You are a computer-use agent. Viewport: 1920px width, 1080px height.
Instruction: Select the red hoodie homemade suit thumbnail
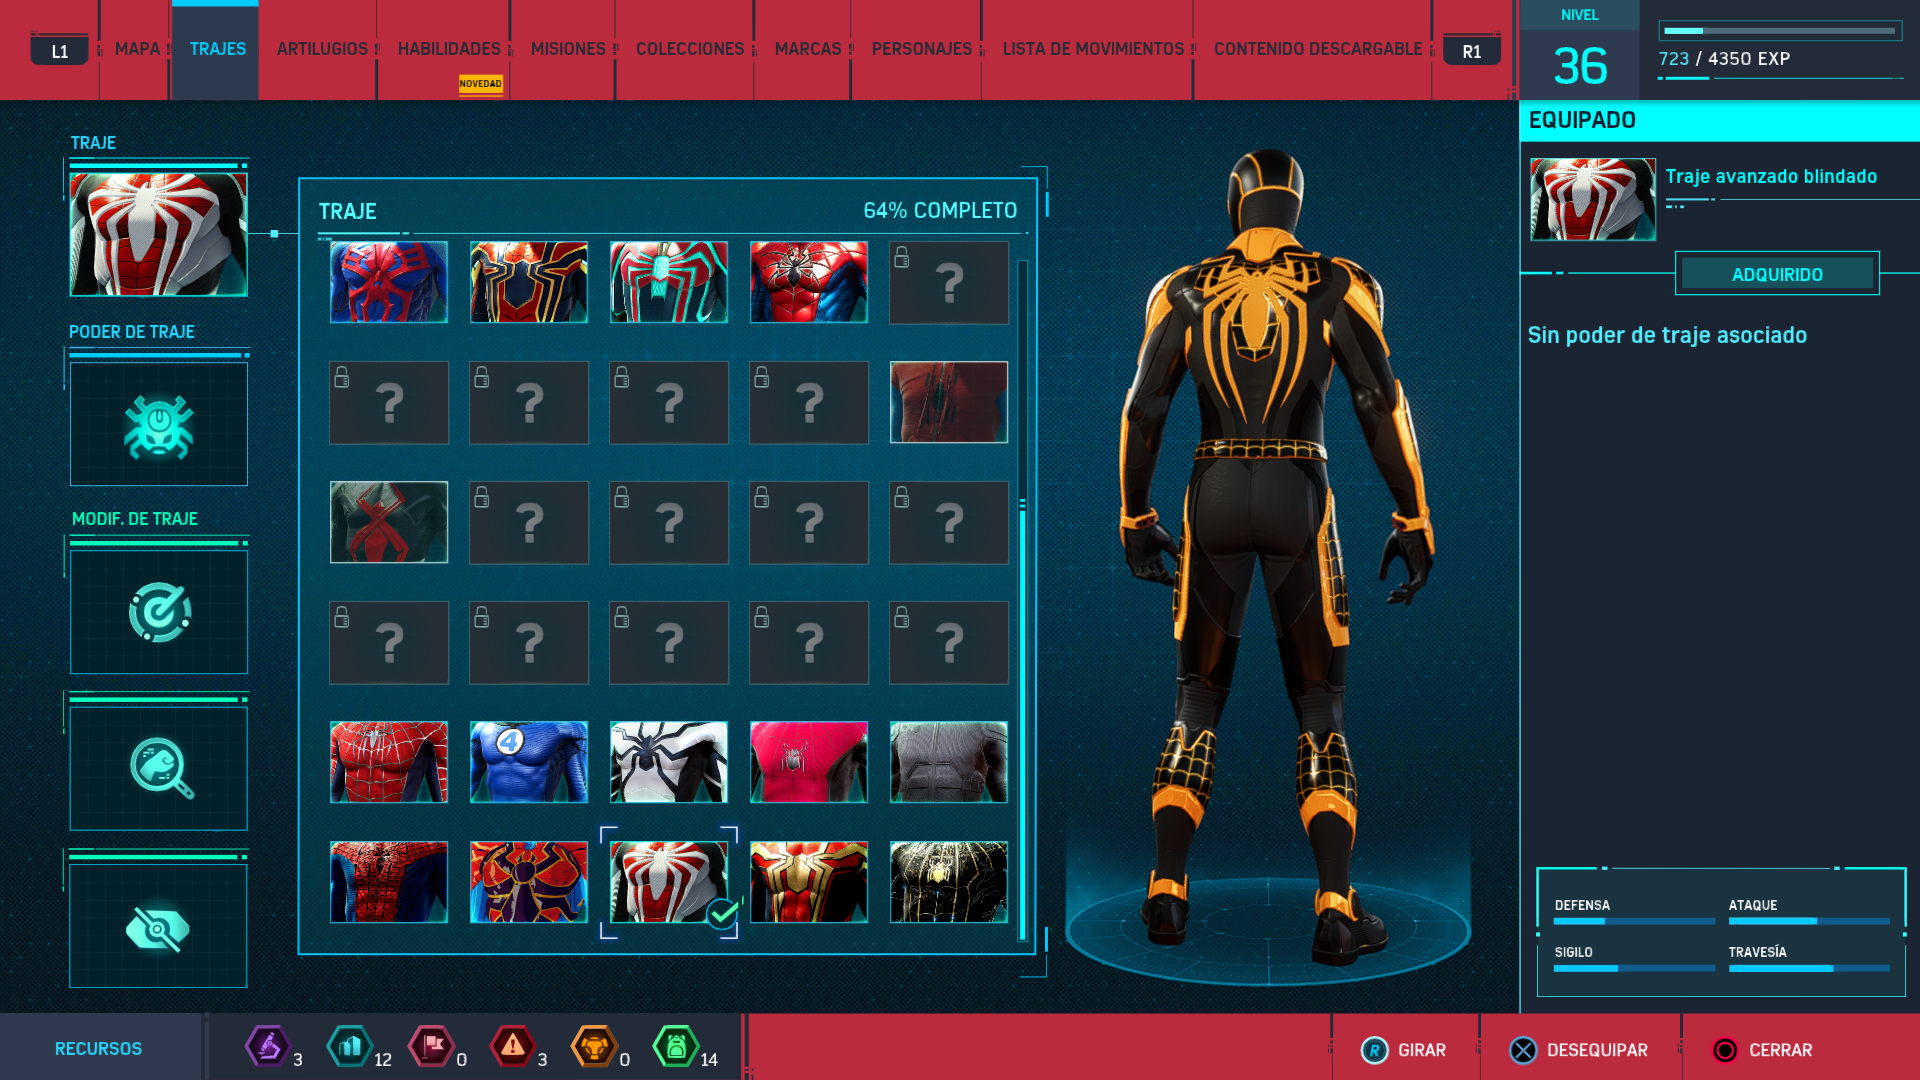809,762
